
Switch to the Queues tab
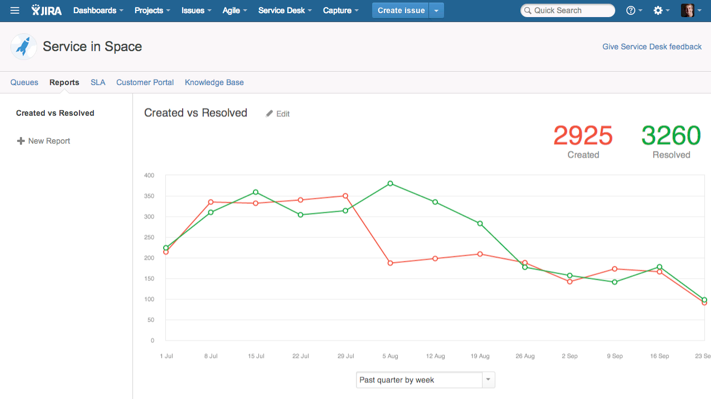pos(24,83)
